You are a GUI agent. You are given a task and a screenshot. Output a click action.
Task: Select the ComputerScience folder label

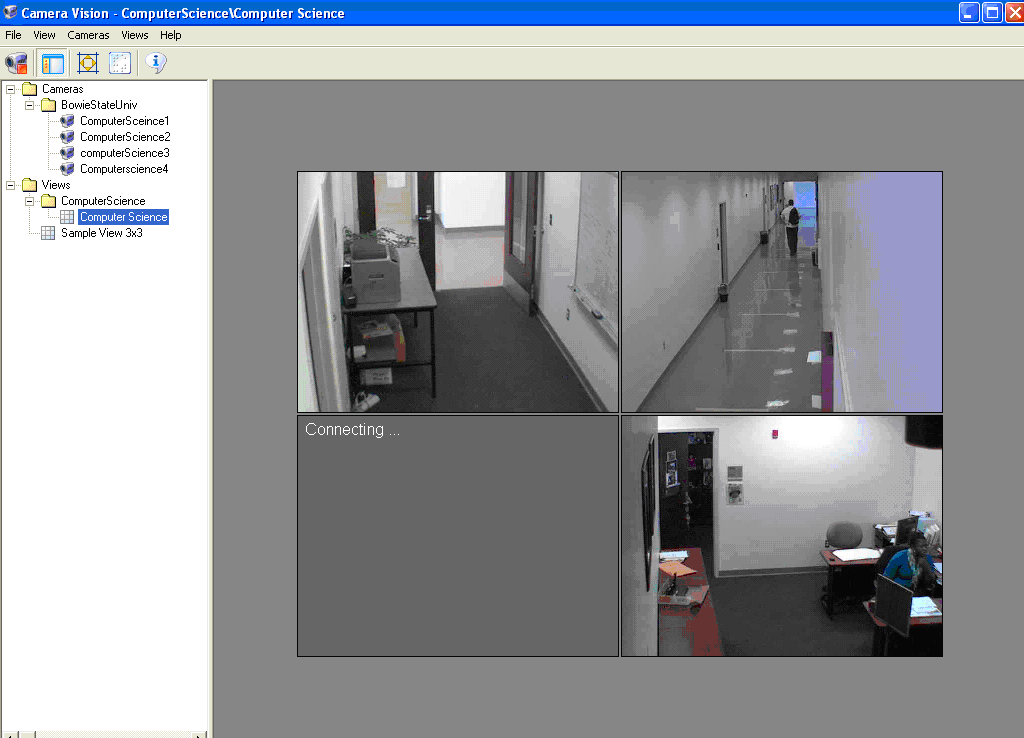point(103,201)
